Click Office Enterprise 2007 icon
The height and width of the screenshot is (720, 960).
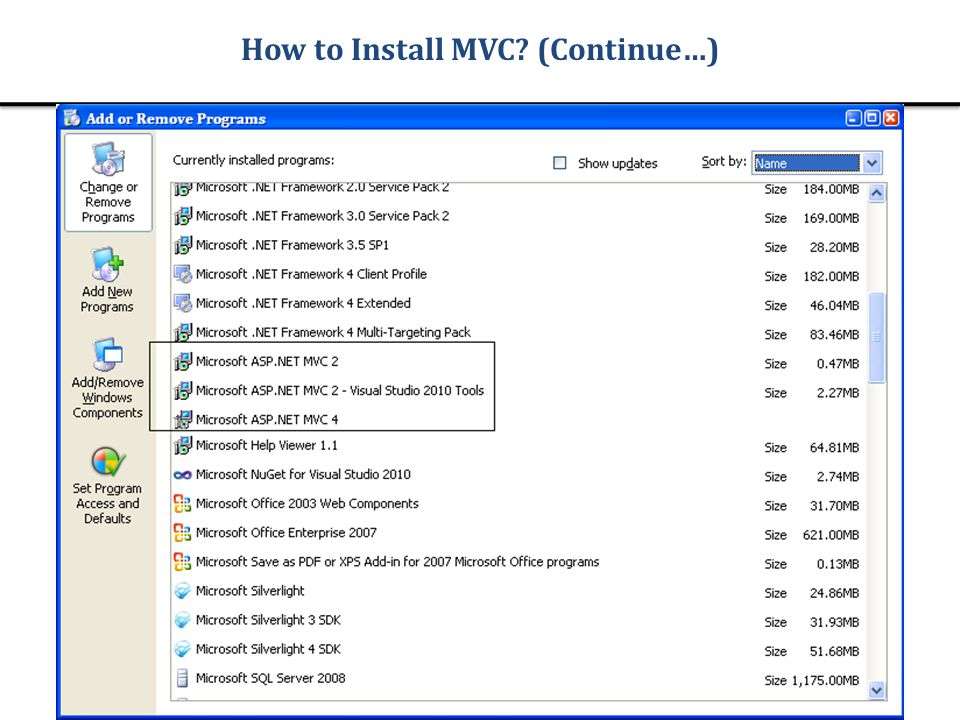click(182, 533)
